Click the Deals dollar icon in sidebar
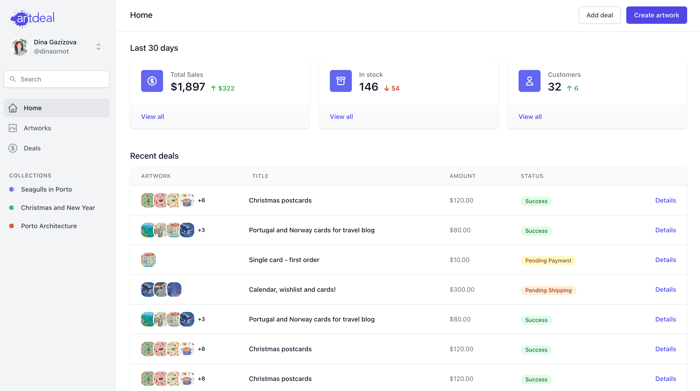Viewport: 700px width, 391px height. [13, 148]
